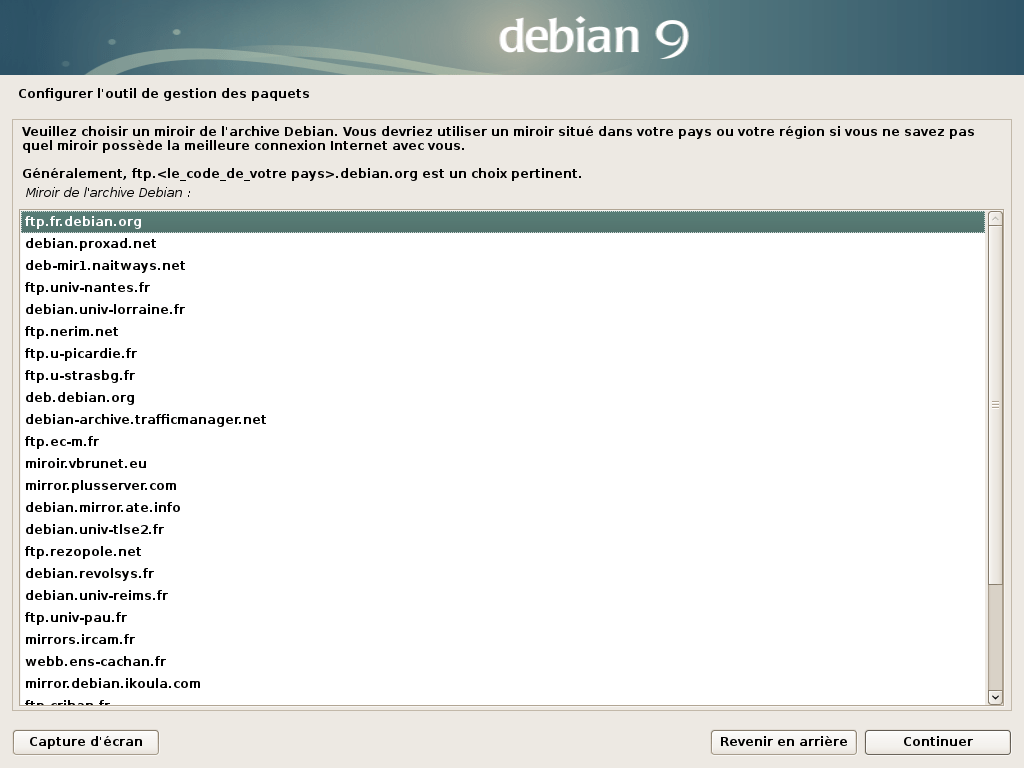Click the scrollbar down arrow
The image size is (1024, 768).
pyautogui.click(x=995, y=697)
